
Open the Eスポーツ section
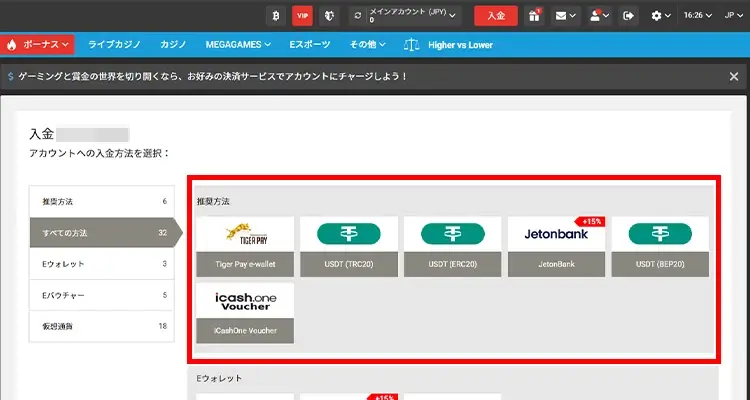(x=309, y=44)
